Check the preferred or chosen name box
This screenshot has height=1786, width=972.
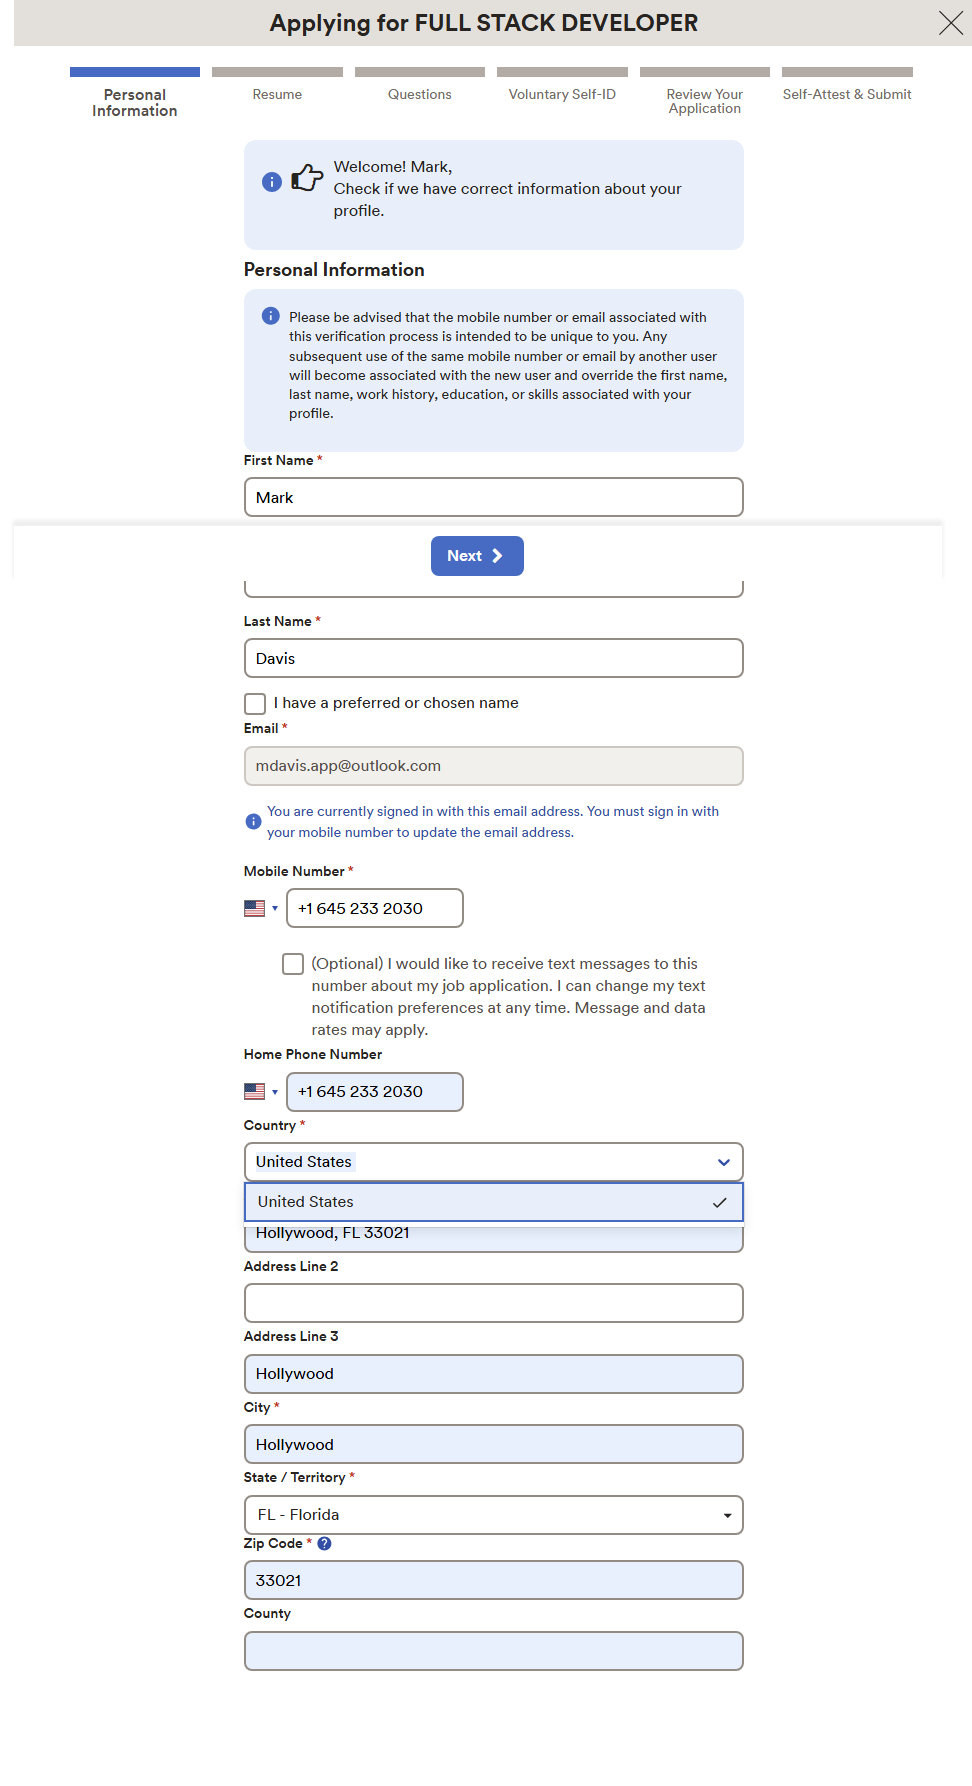tap(255, 703)
